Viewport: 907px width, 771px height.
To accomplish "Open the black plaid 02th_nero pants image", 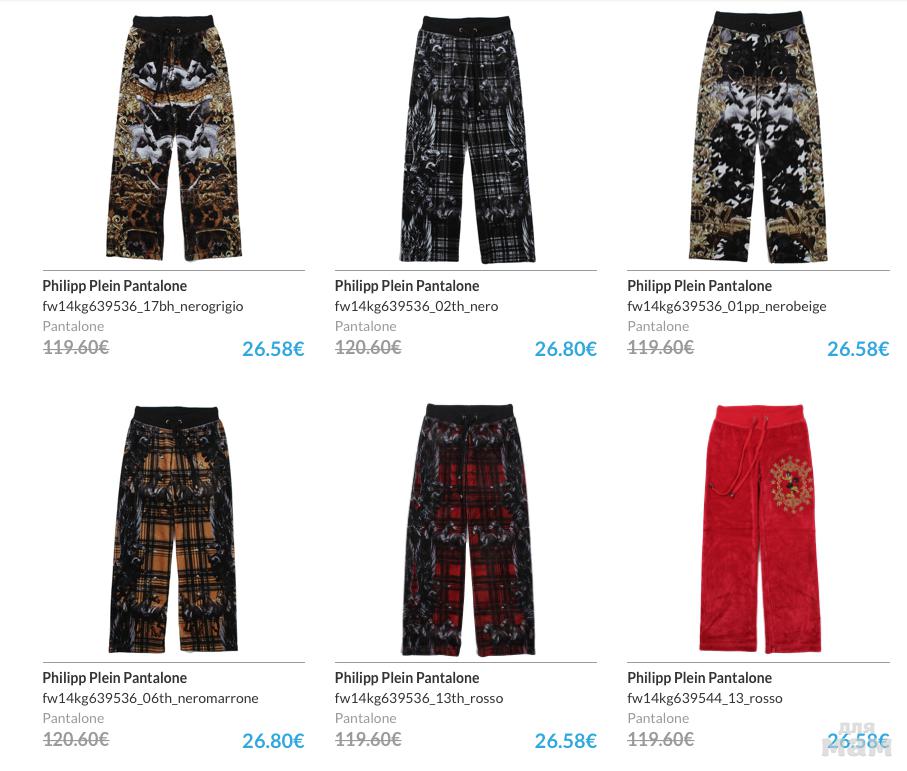I will [466, 139].
